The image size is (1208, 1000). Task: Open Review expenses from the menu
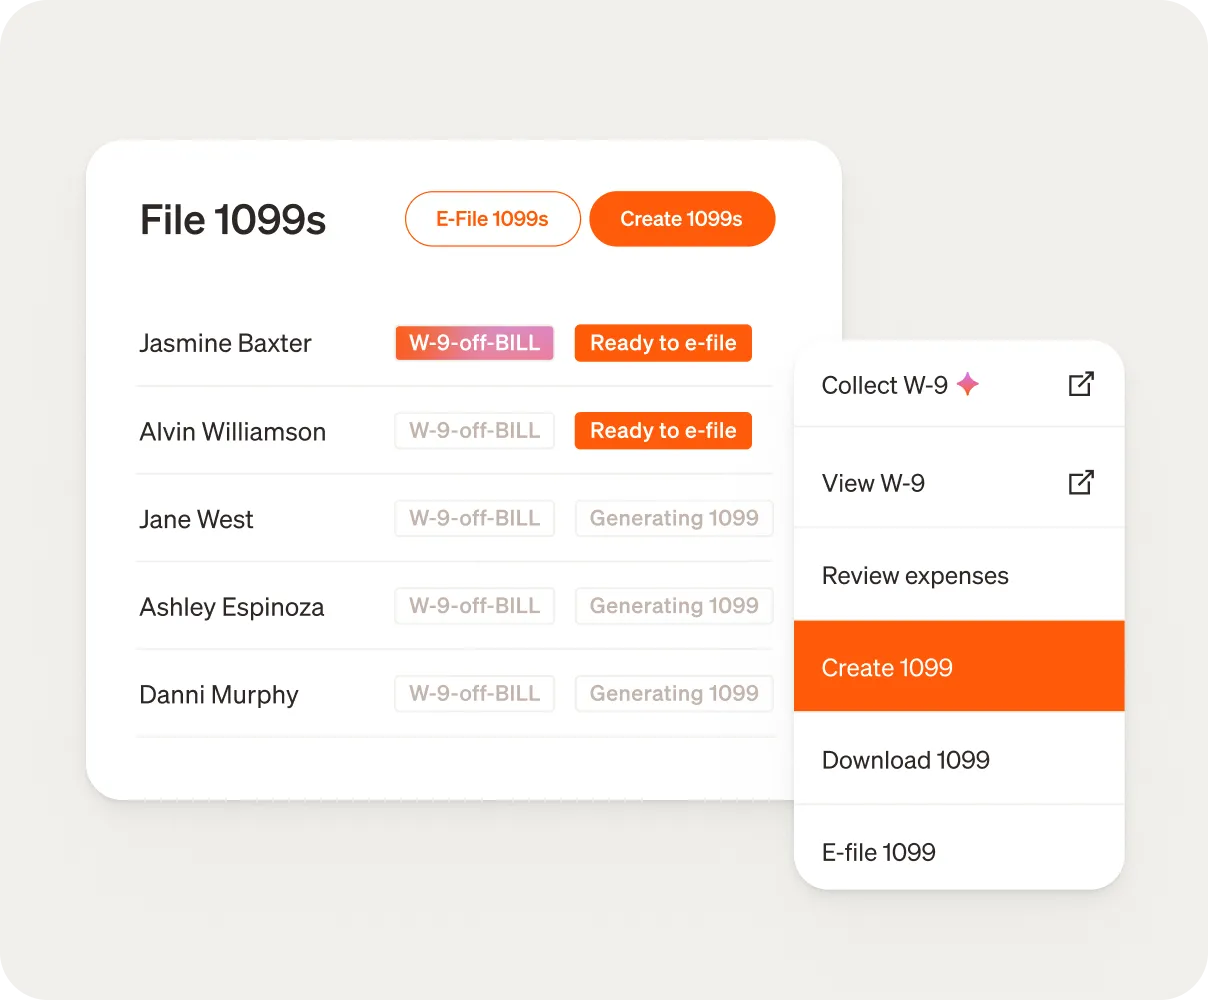point(959,576)
